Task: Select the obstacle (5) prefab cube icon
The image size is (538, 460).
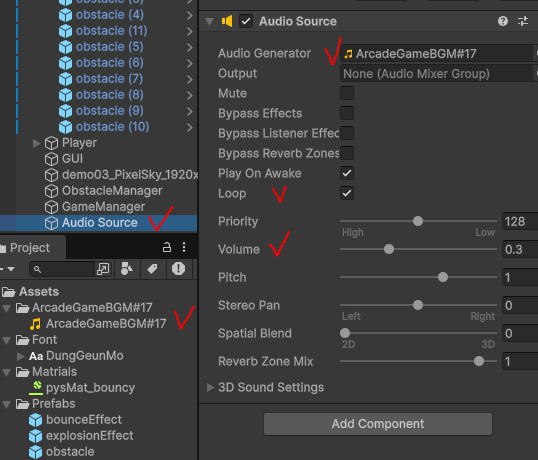Action: point(66,47)
